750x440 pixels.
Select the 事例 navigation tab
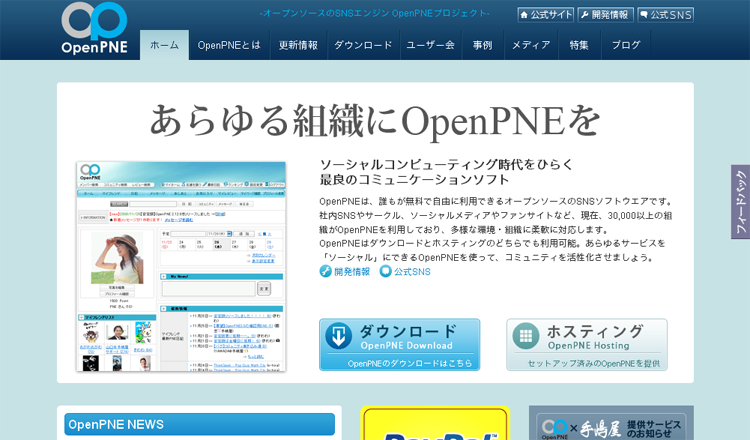click(x=482, y=45)
